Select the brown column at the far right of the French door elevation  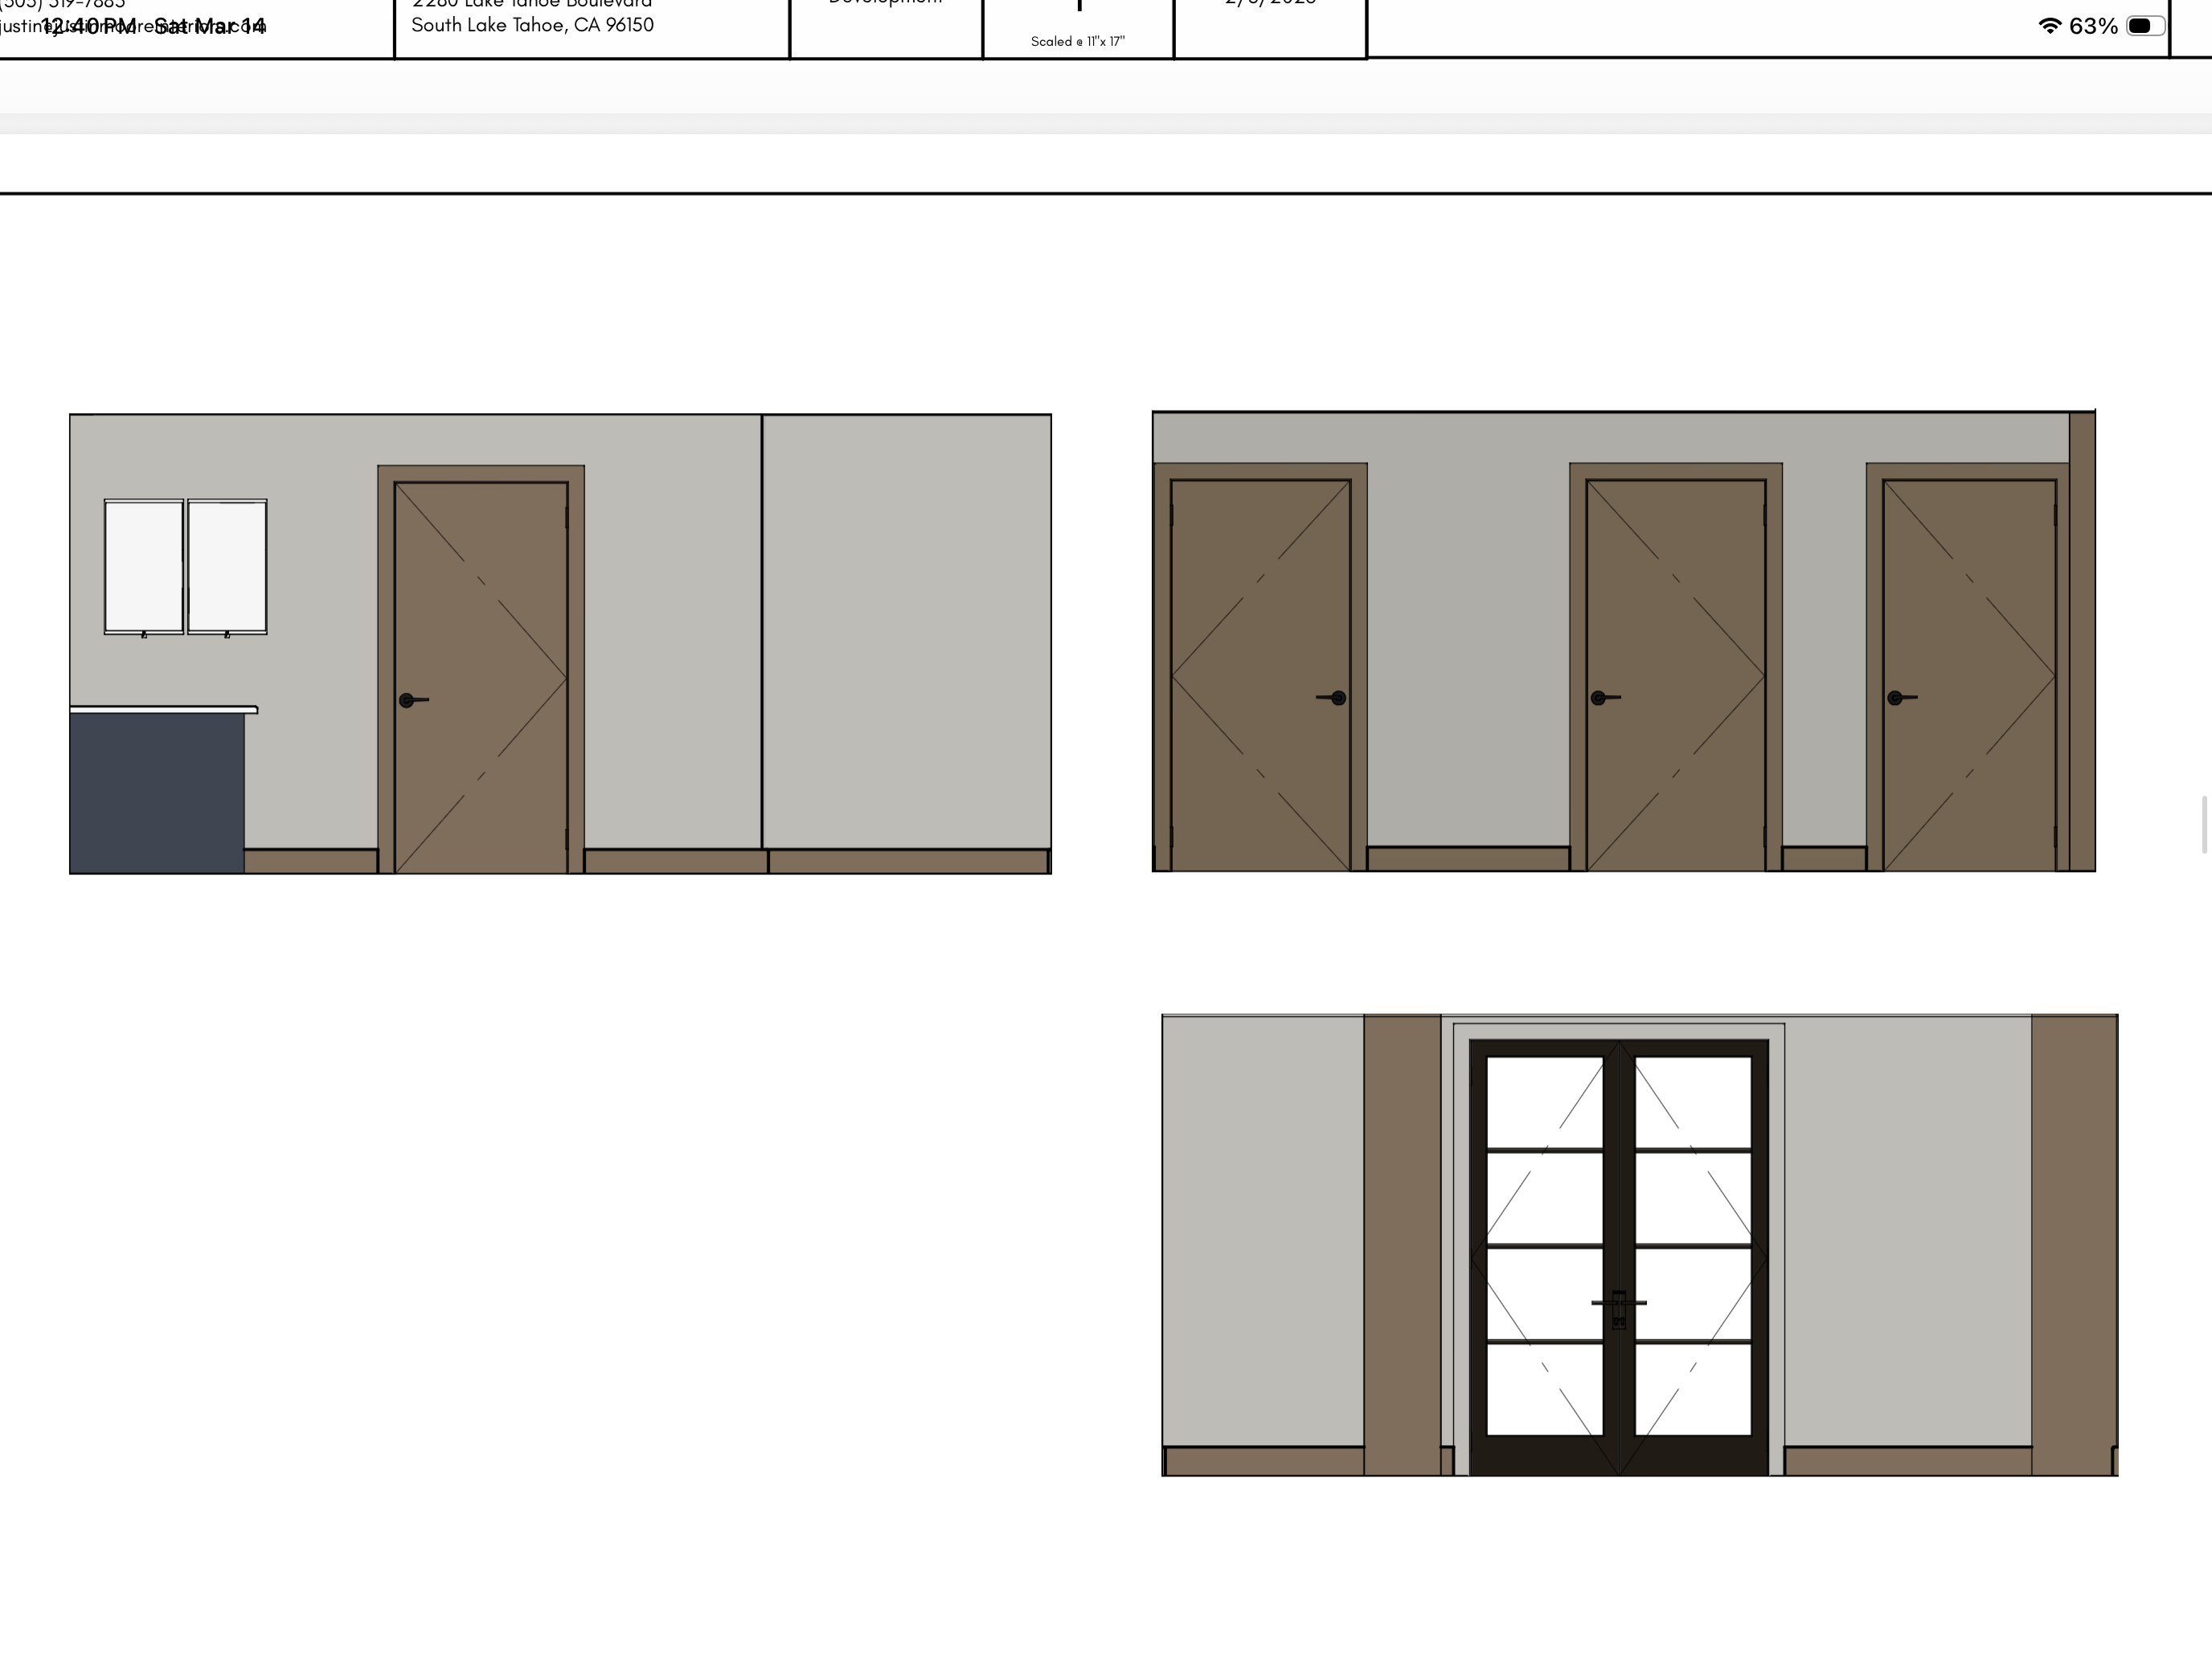pos(2072,1244)
